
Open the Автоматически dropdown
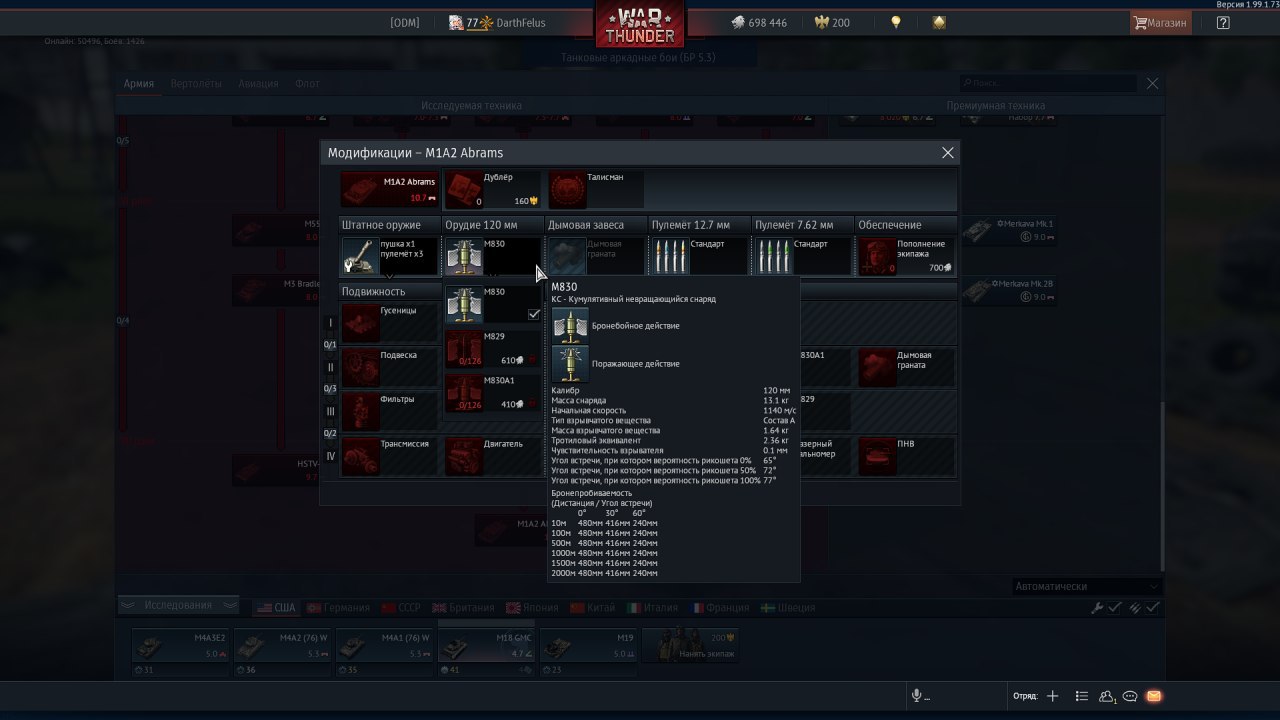click(1086, 586)
